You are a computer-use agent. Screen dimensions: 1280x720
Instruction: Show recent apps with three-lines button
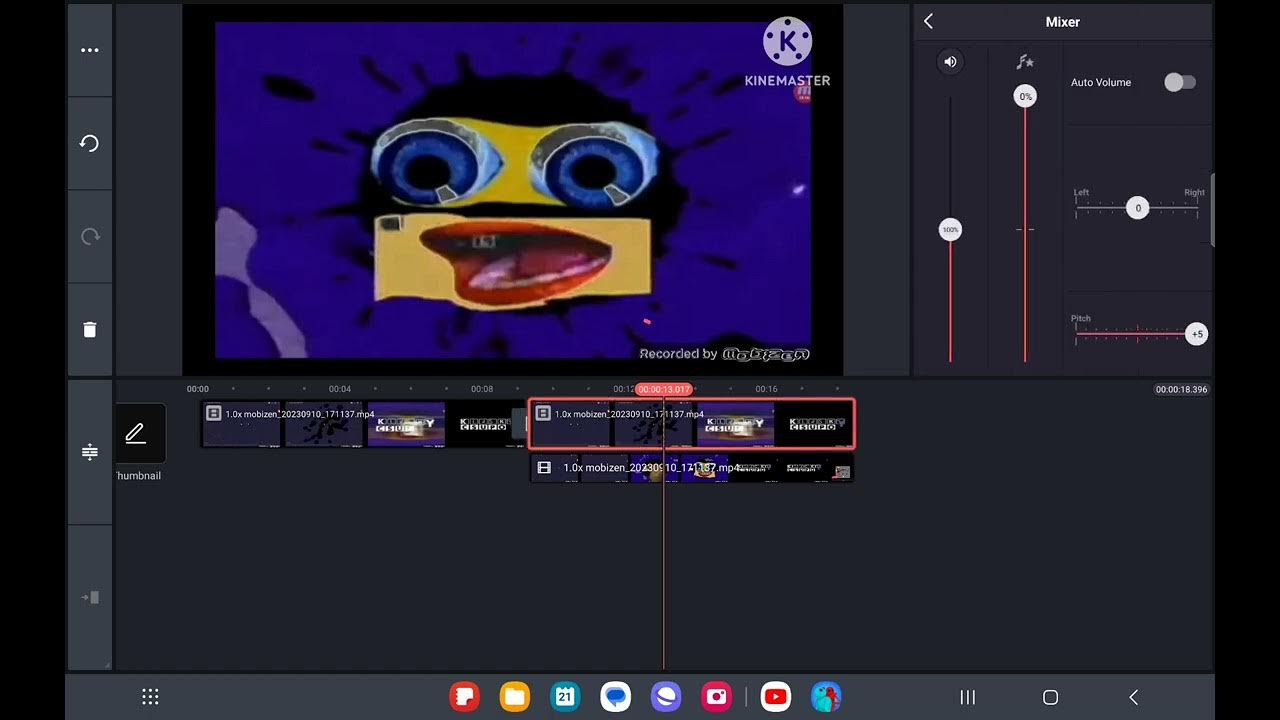pos(967,697)
